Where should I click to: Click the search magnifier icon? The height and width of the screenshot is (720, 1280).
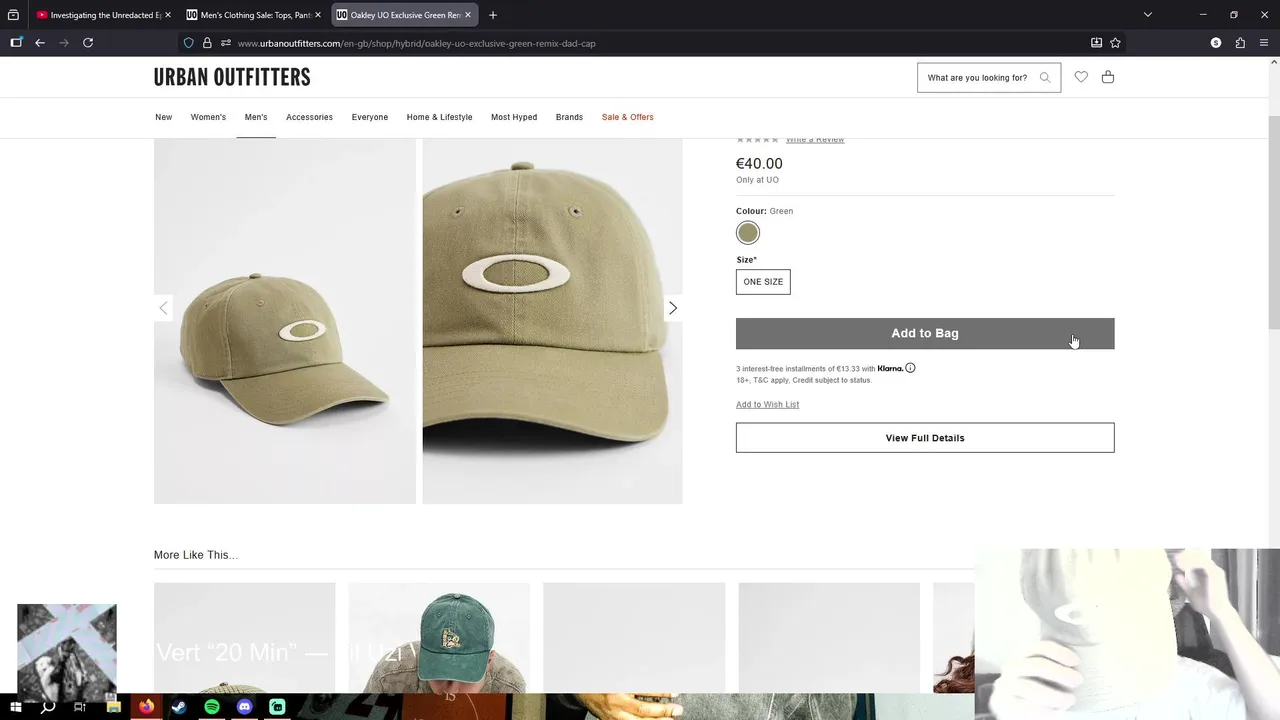tap(1045, 78)
